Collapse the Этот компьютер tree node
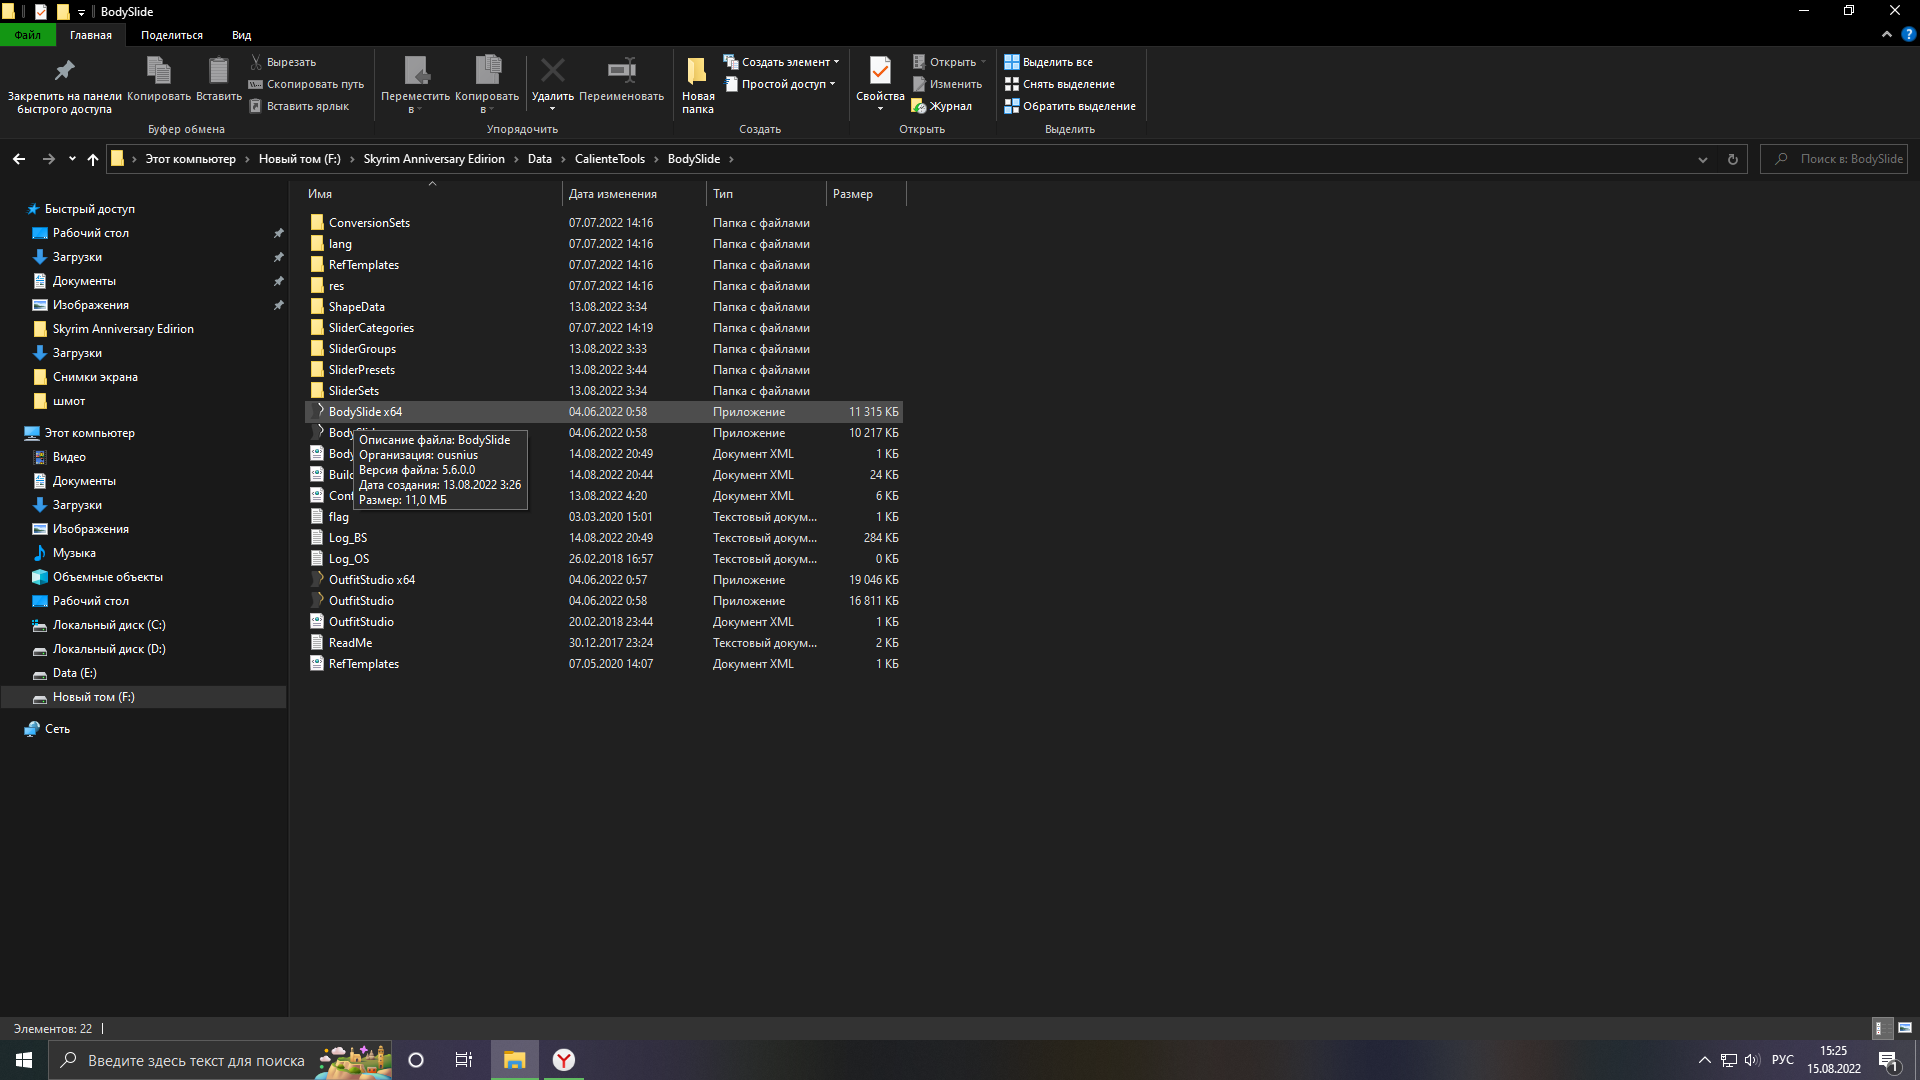 click(x=14, y=433)
